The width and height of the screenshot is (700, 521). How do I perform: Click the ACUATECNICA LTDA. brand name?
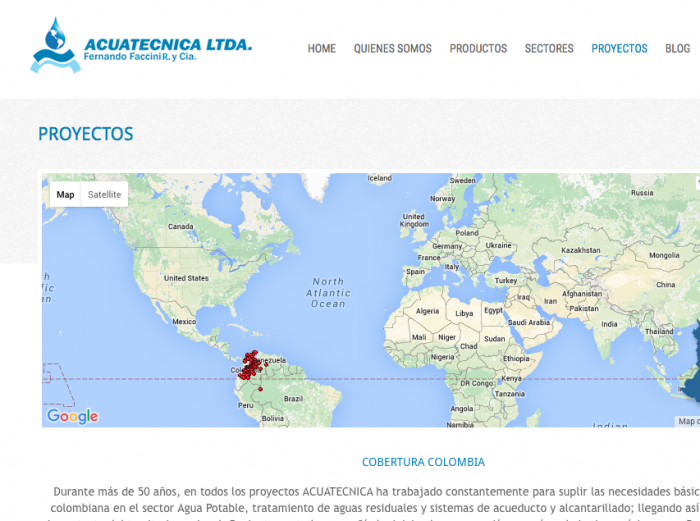[x=168, y=44]
